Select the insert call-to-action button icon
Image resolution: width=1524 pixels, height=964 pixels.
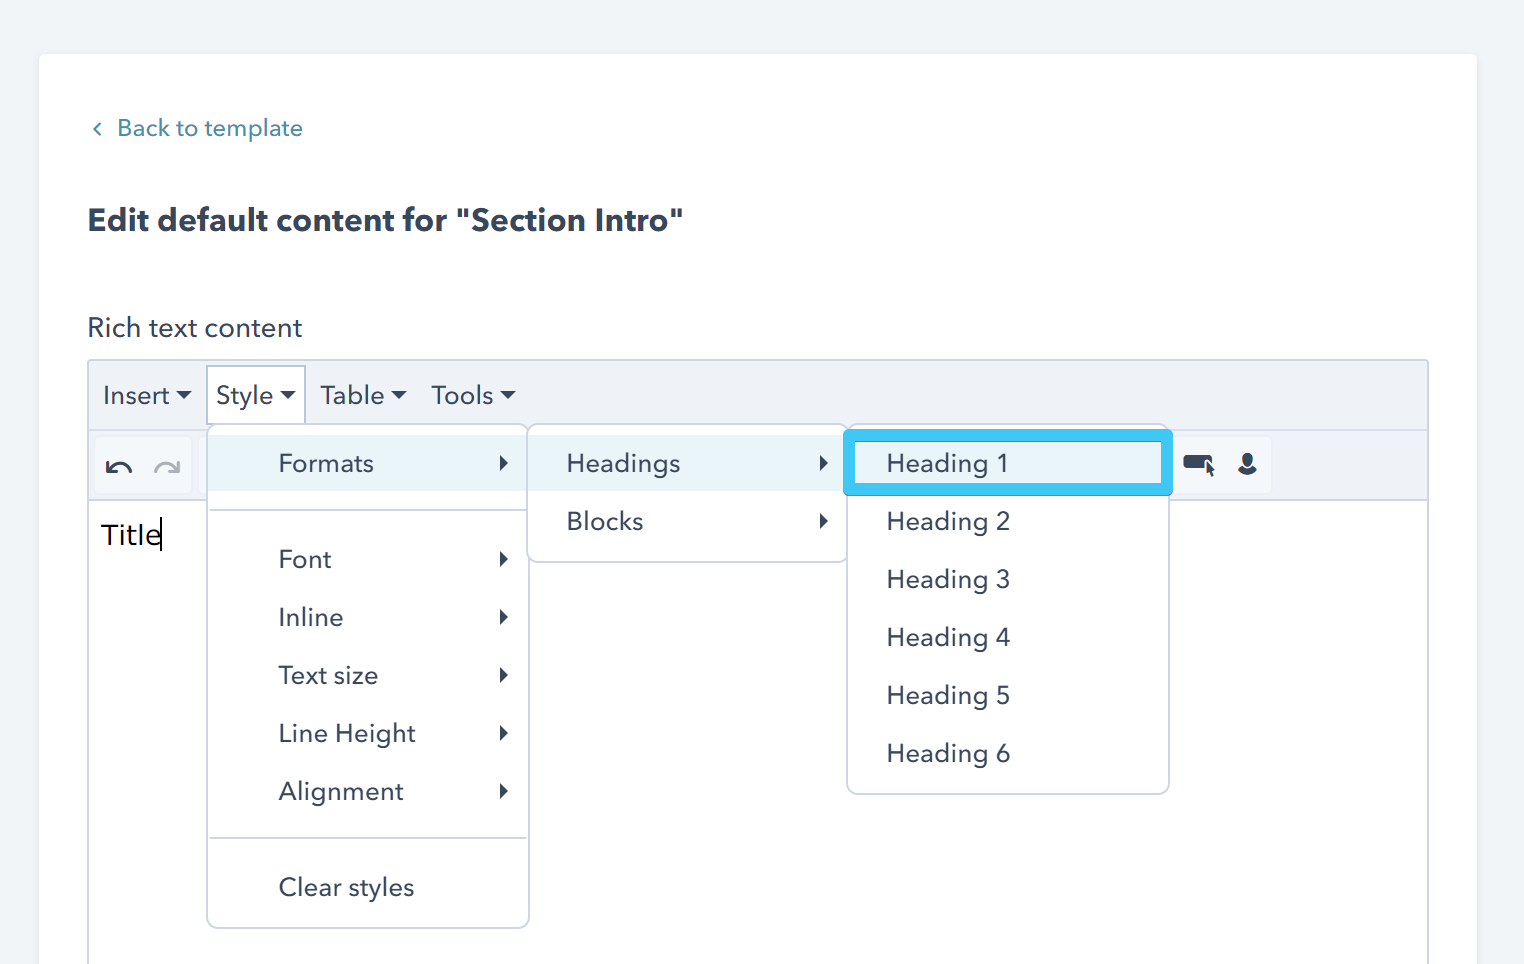[x=1198, y=464]
